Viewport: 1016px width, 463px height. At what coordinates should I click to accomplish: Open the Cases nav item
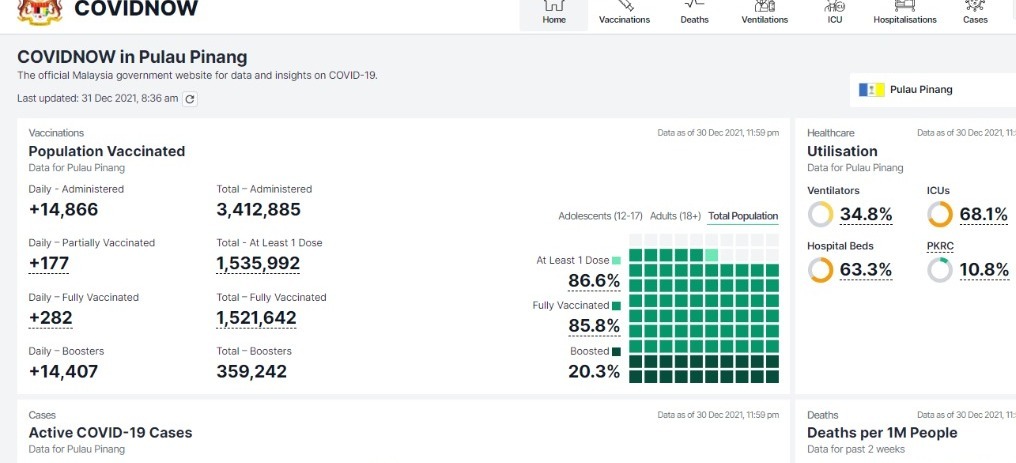tap(975, 14)
